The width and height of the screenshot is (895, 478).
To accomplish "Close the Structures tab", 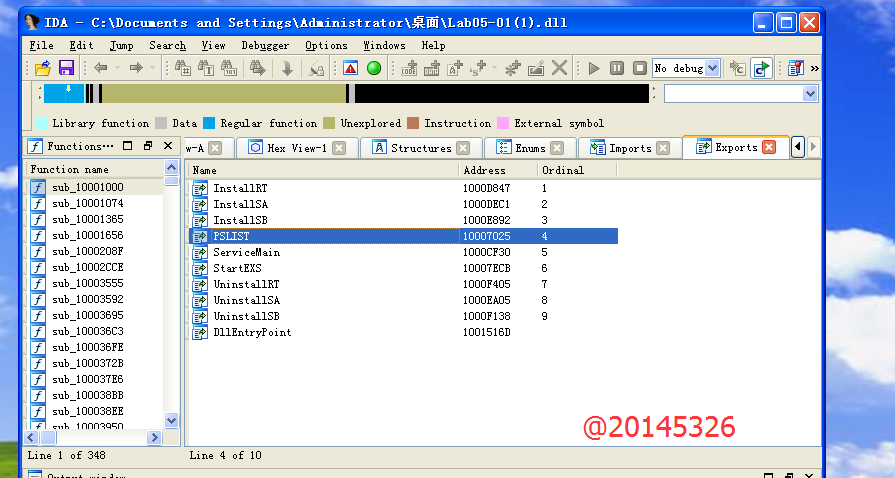I will coord(463,148).
